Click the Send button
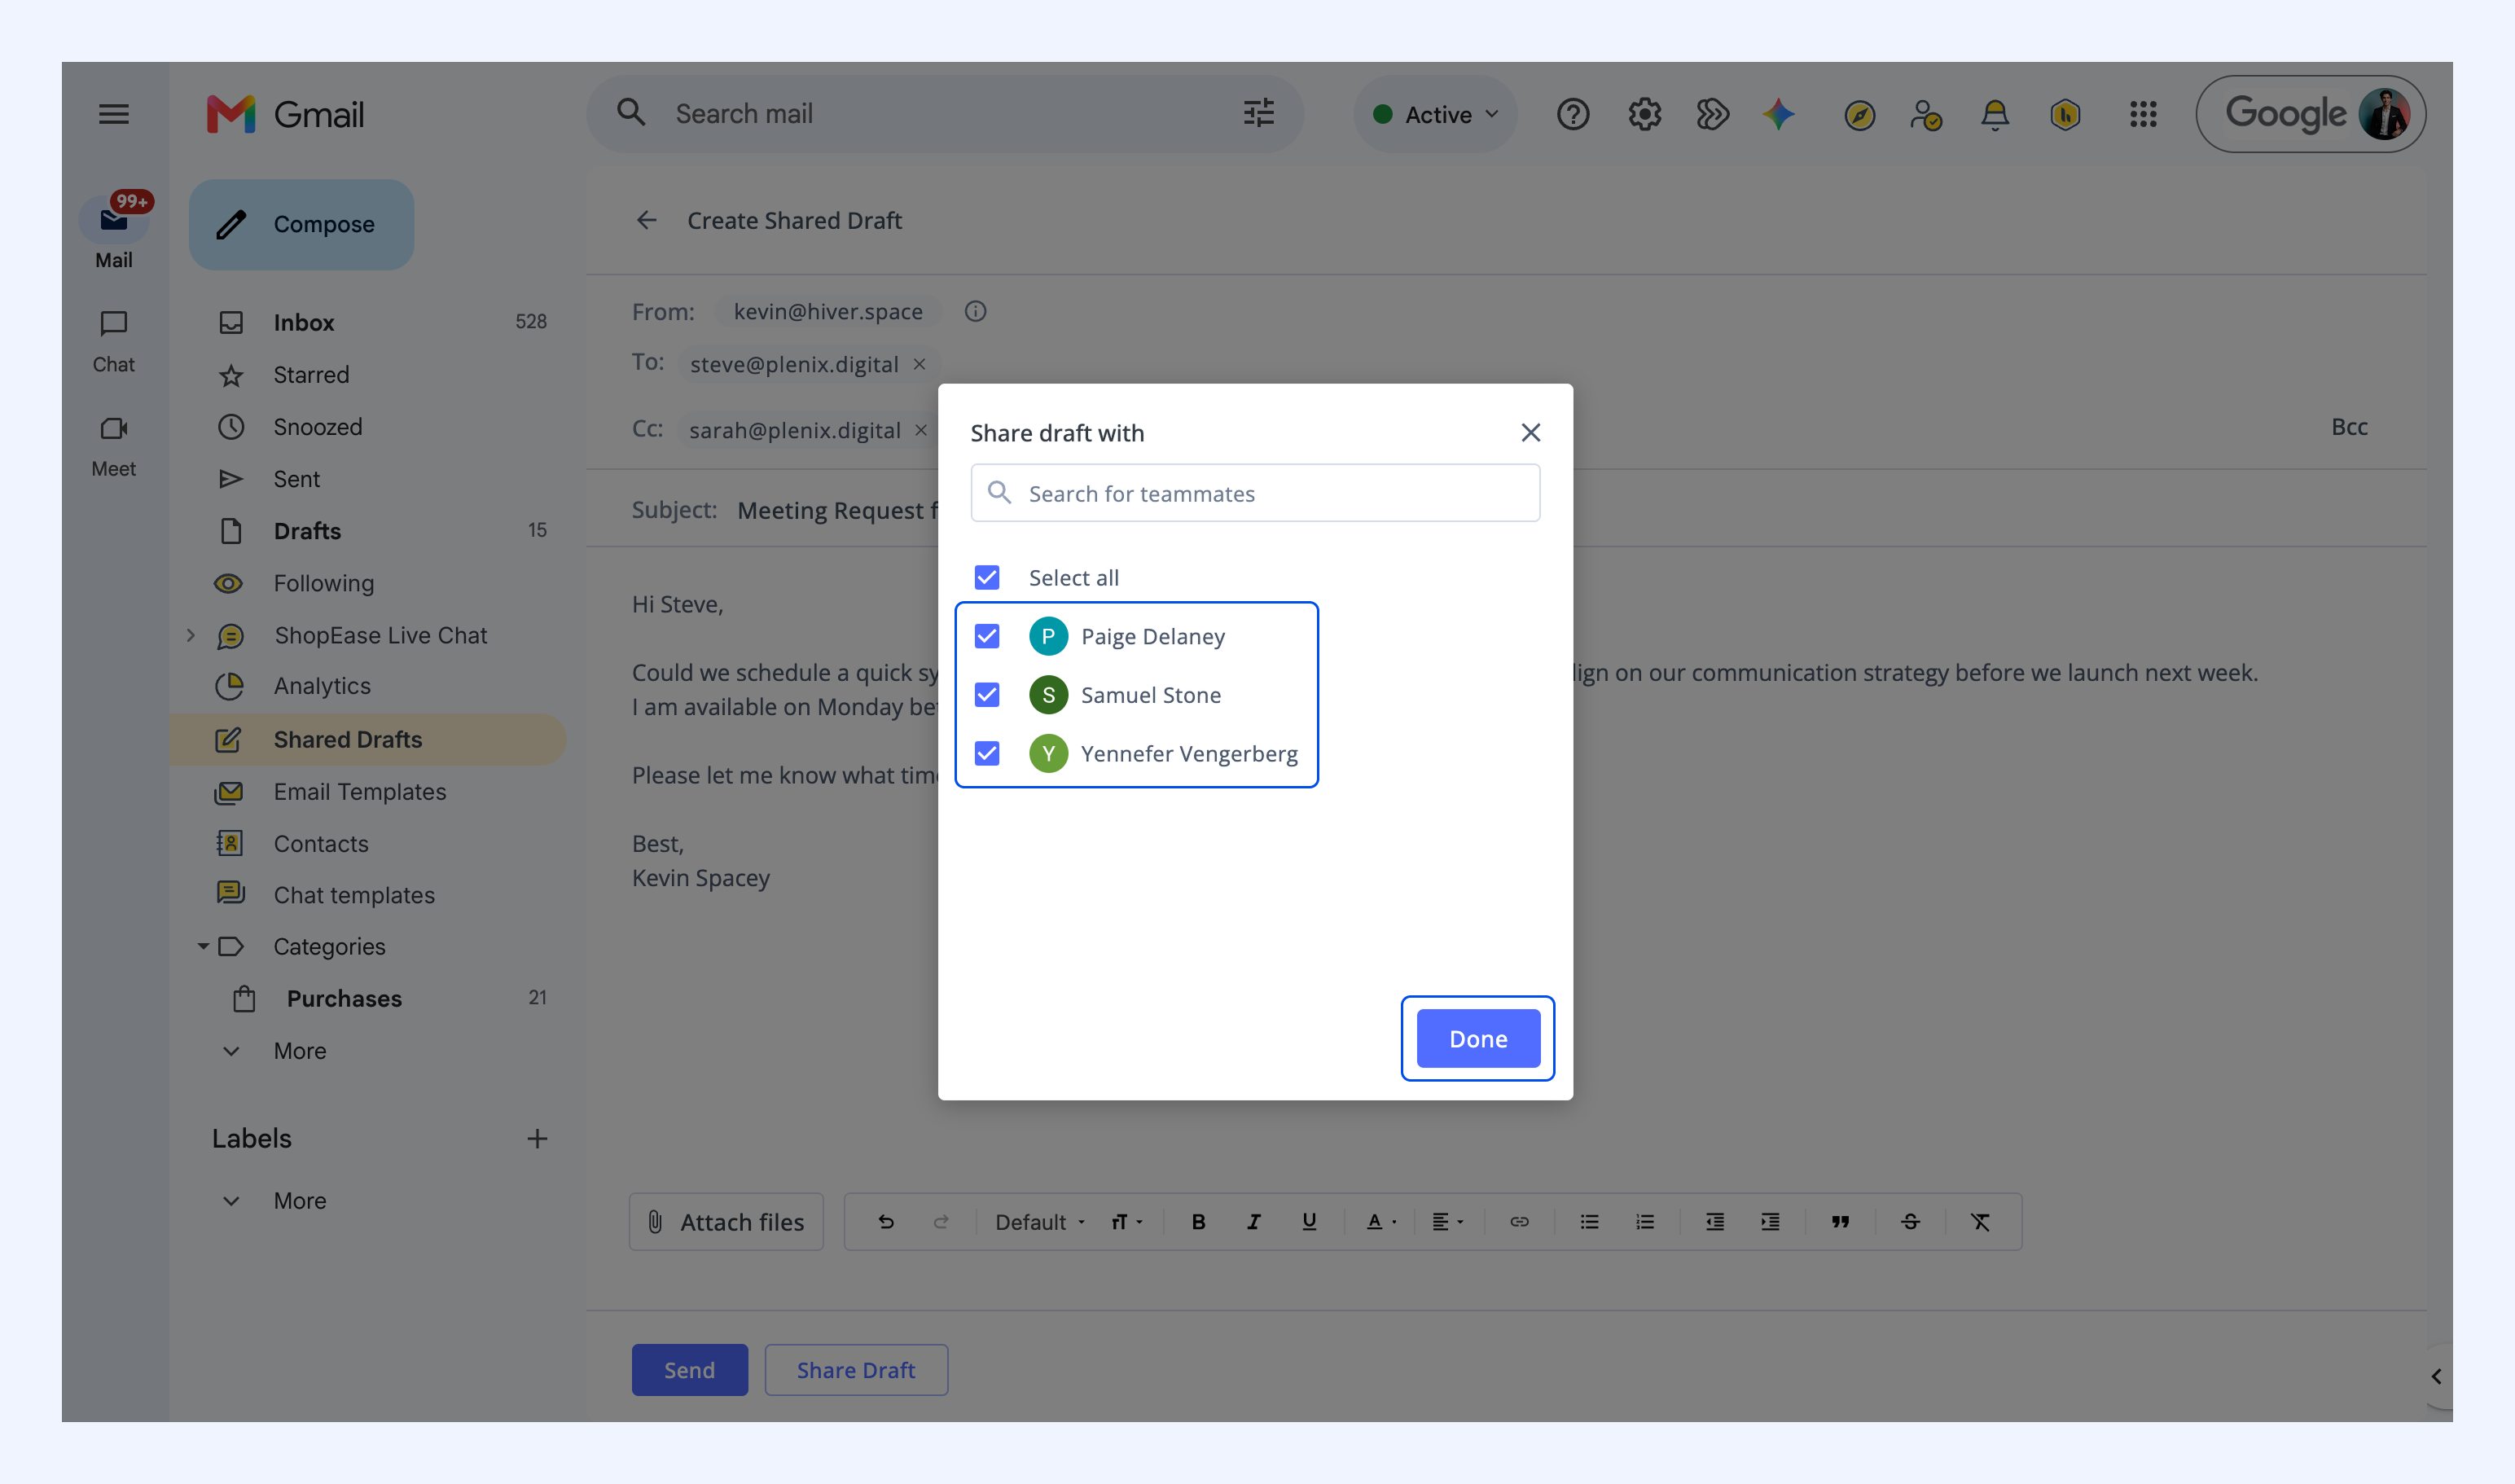The height and width of the screenshot is (1484, 2515). (x=690, y=1370)
